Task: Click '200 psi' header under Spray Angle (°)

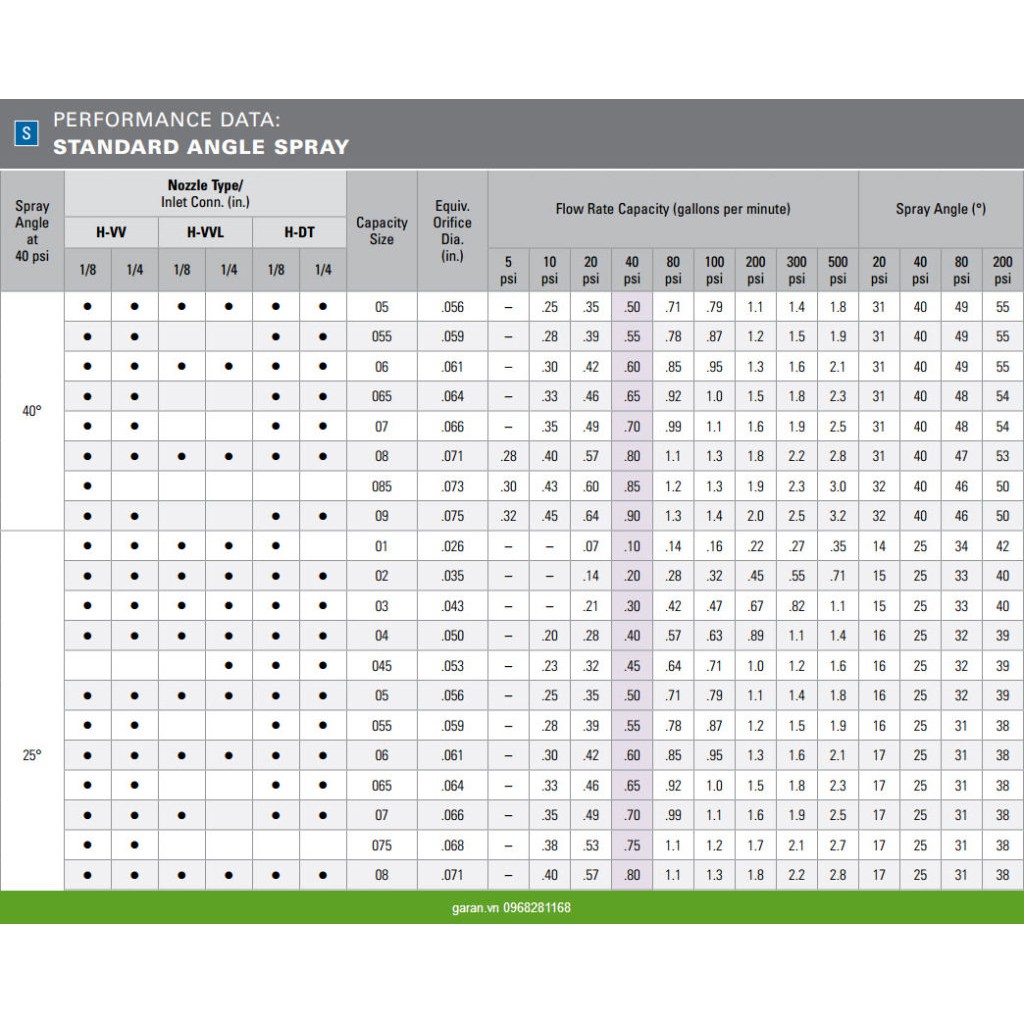Action: (1002, 270)
